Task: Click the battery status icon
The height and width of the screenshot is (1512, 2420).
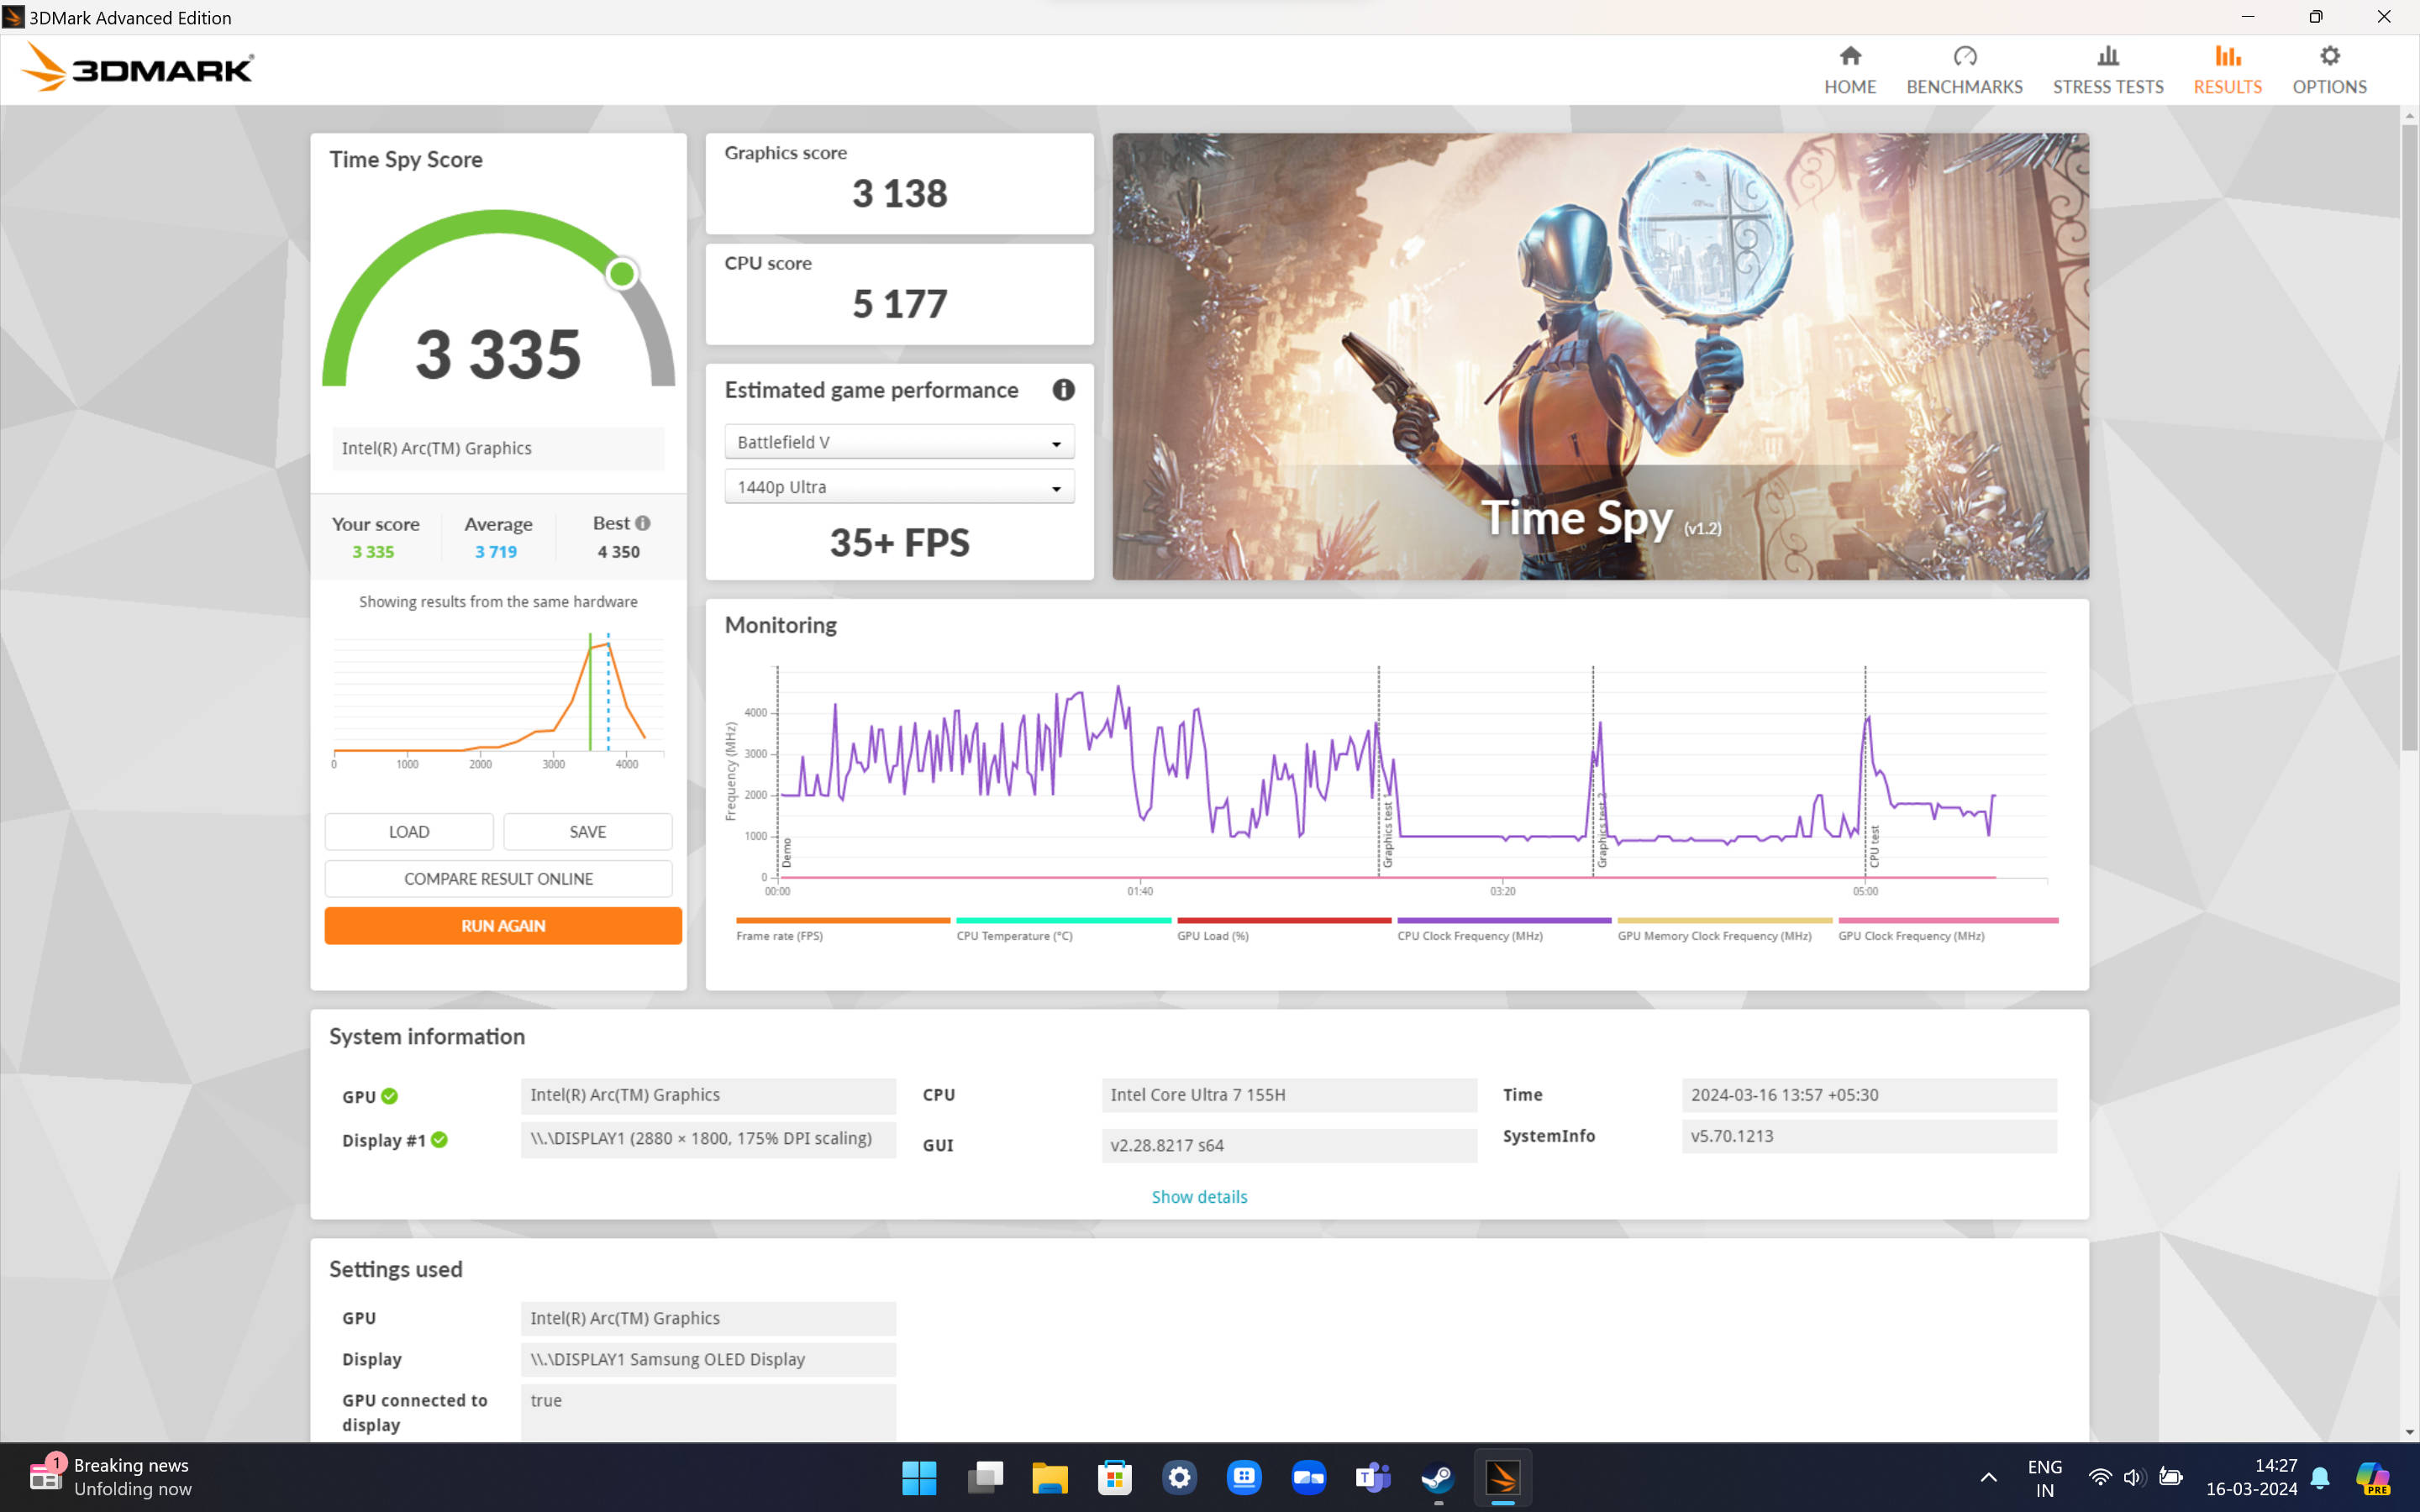Action: [2170, 1477]
